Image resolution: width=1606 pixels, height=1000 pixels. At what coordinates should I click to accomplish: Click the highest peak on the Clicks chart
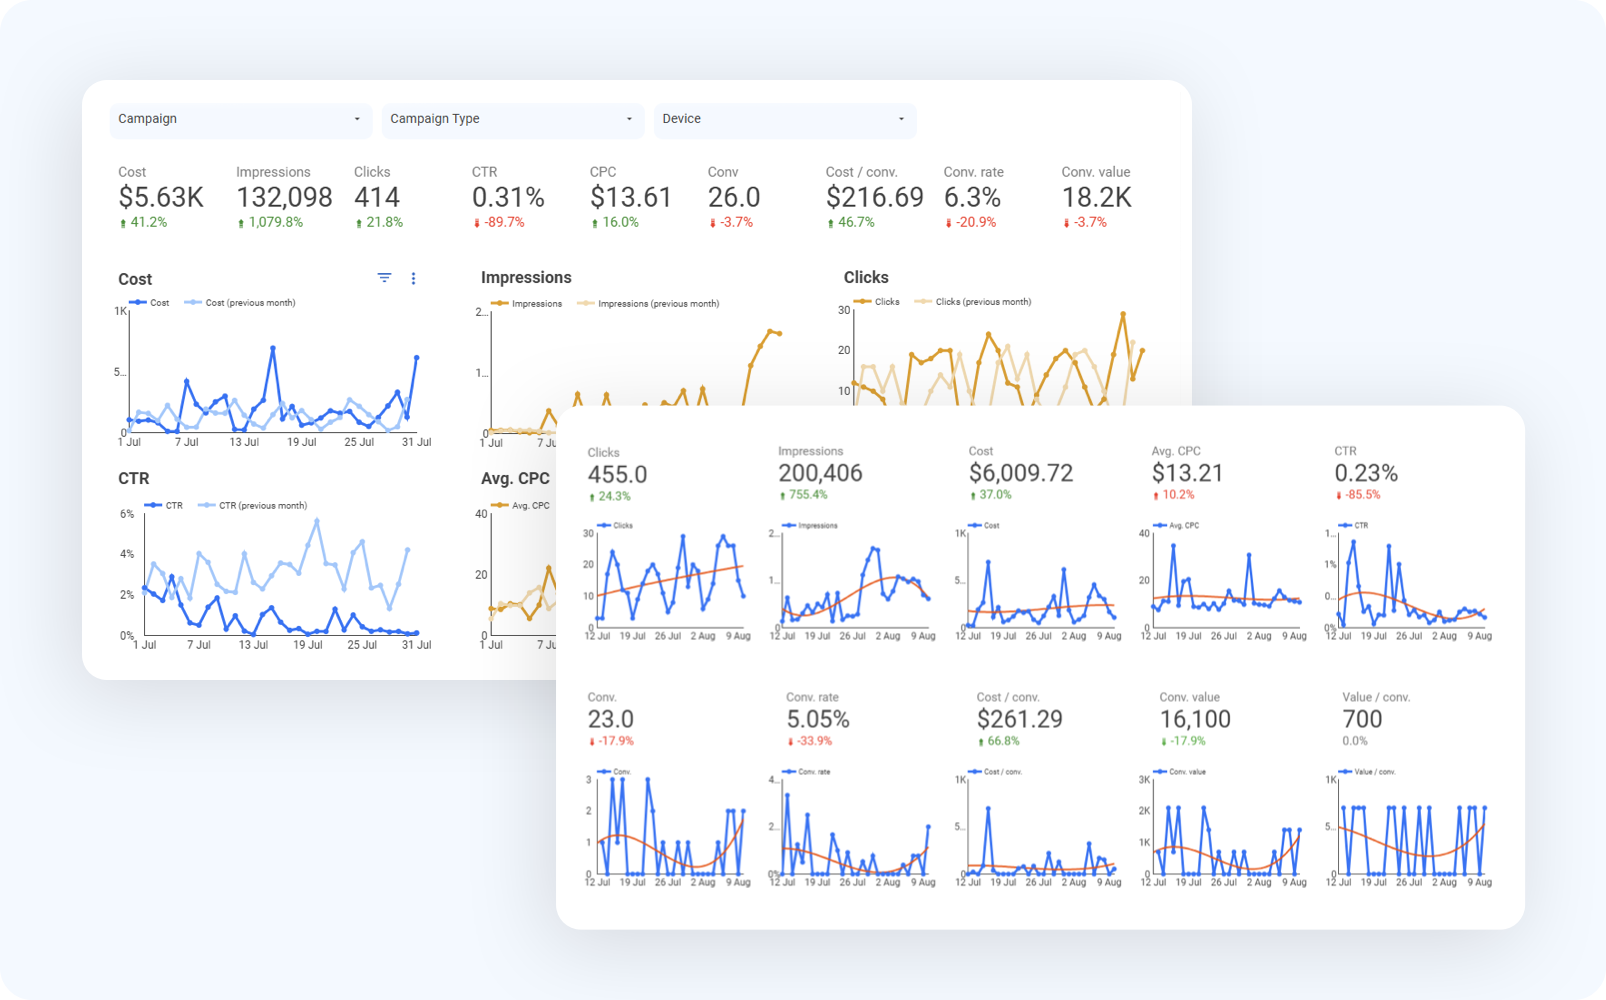[x=1122, y=313]
